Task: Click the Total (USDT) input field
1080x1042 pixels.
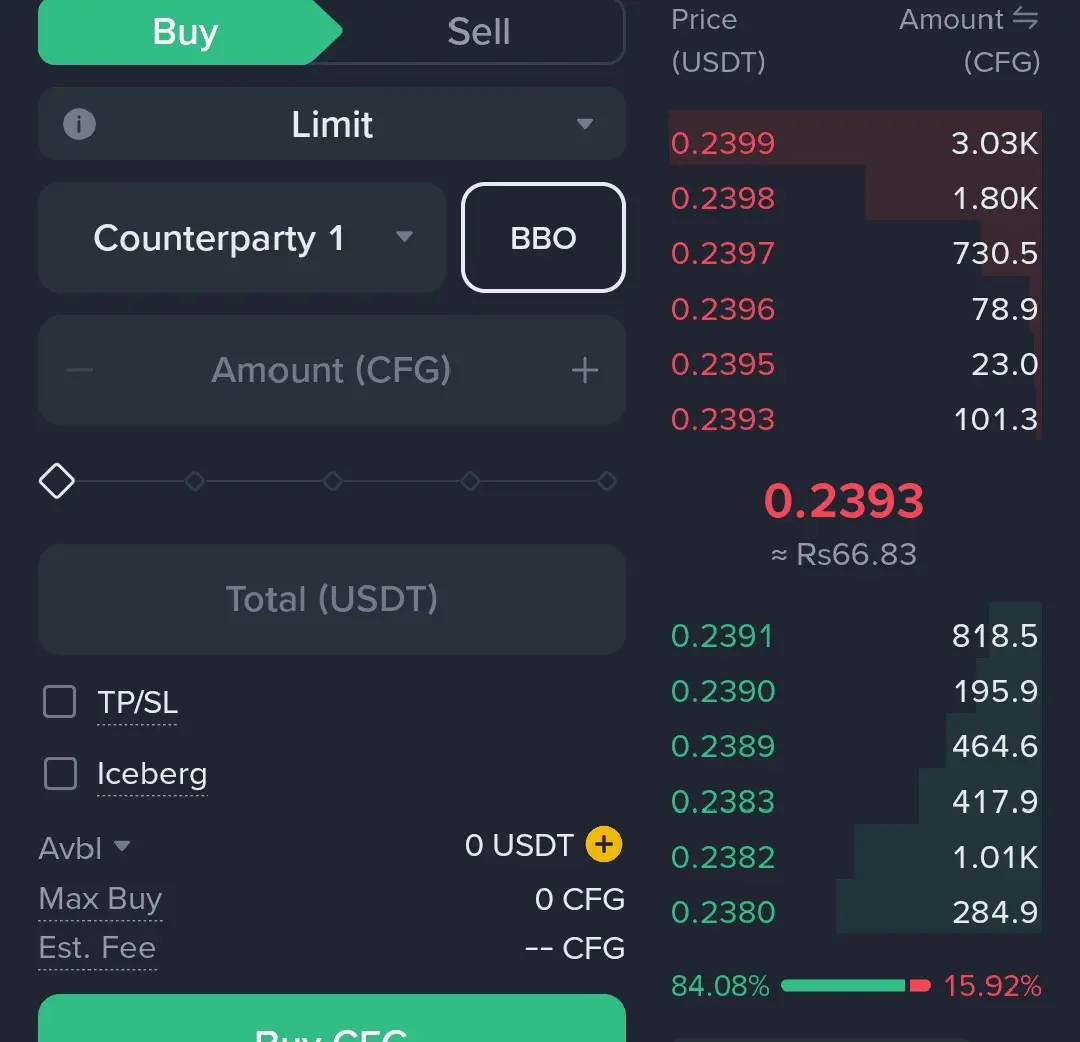Action: 332,599
